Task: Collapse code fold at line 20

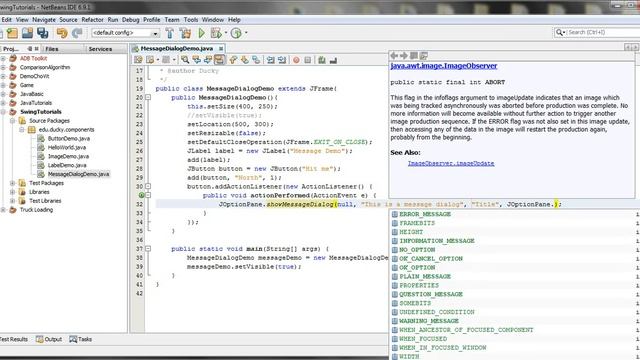Action: (148, 98)
